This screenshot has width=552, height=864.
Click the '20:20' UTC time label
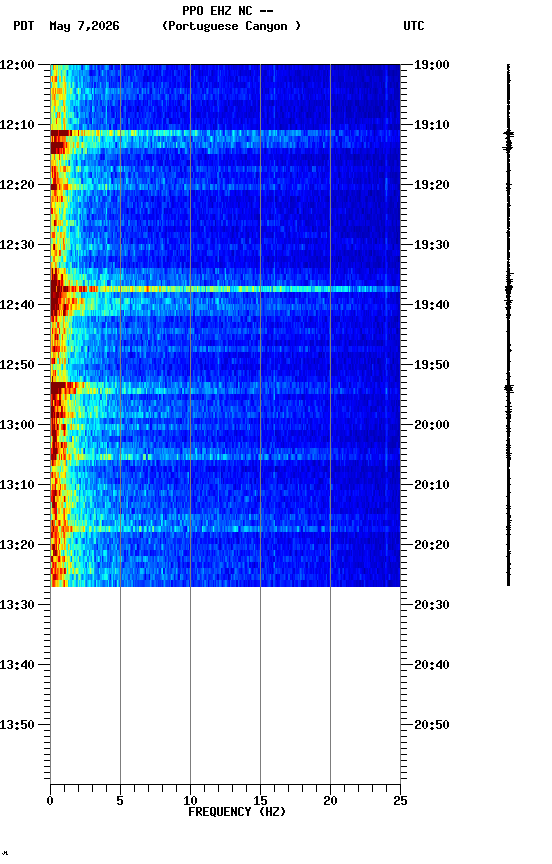[x=432, y=545]
